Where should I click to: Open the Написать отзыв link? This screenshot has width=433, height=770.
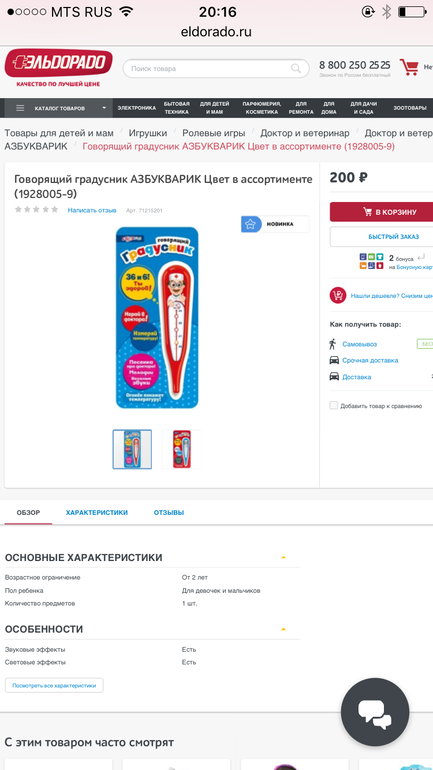click(x=92, y=210)
